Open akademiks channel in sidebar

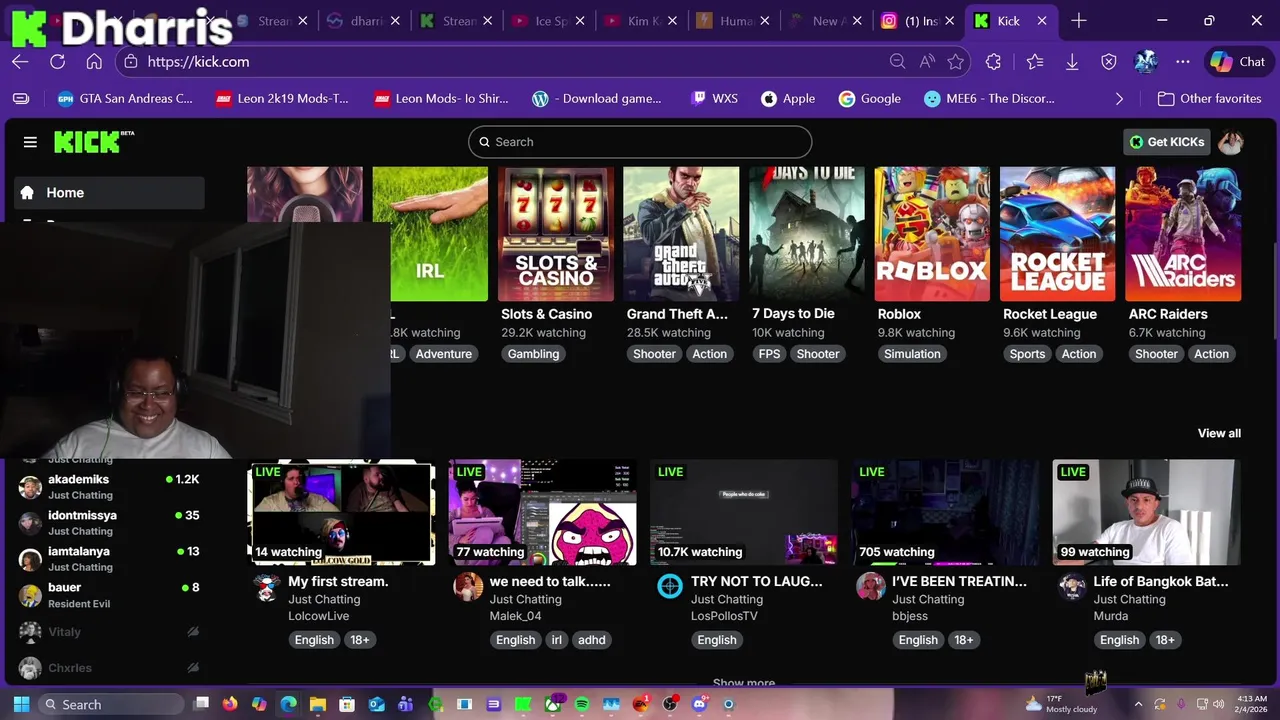[x=109, y=486]
